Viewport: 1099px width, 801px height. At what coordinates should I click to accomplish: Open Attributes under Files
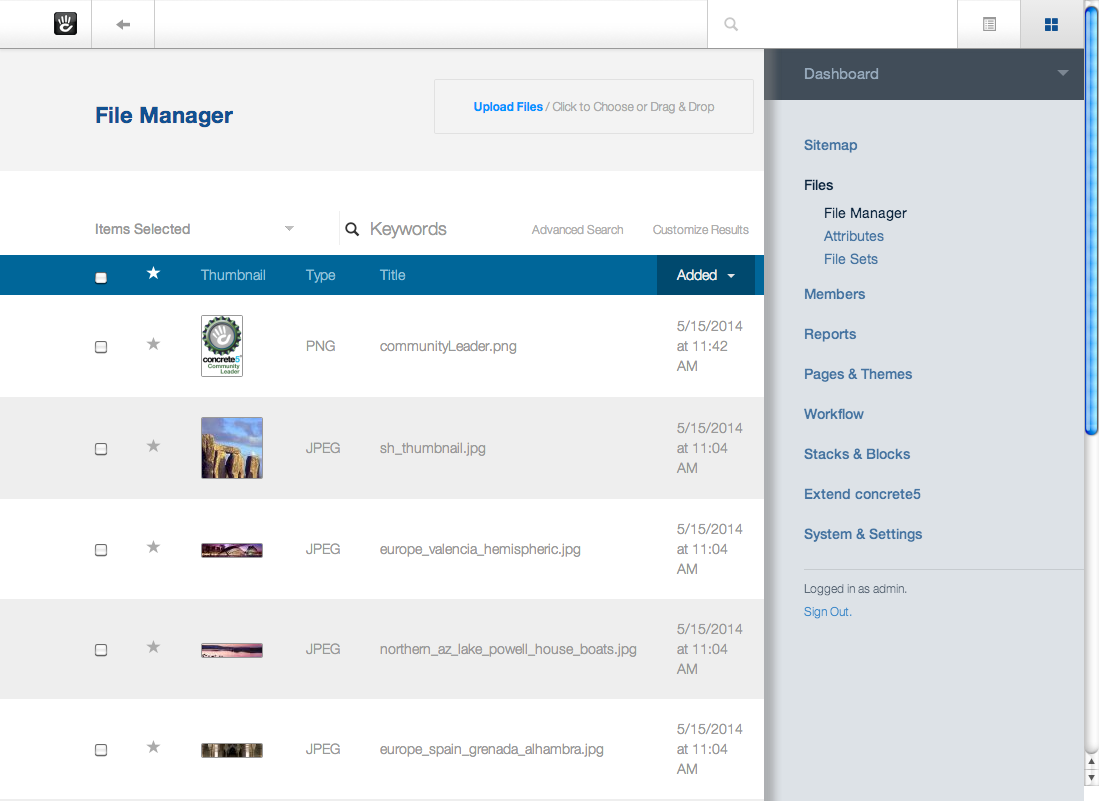pos(853,236)
